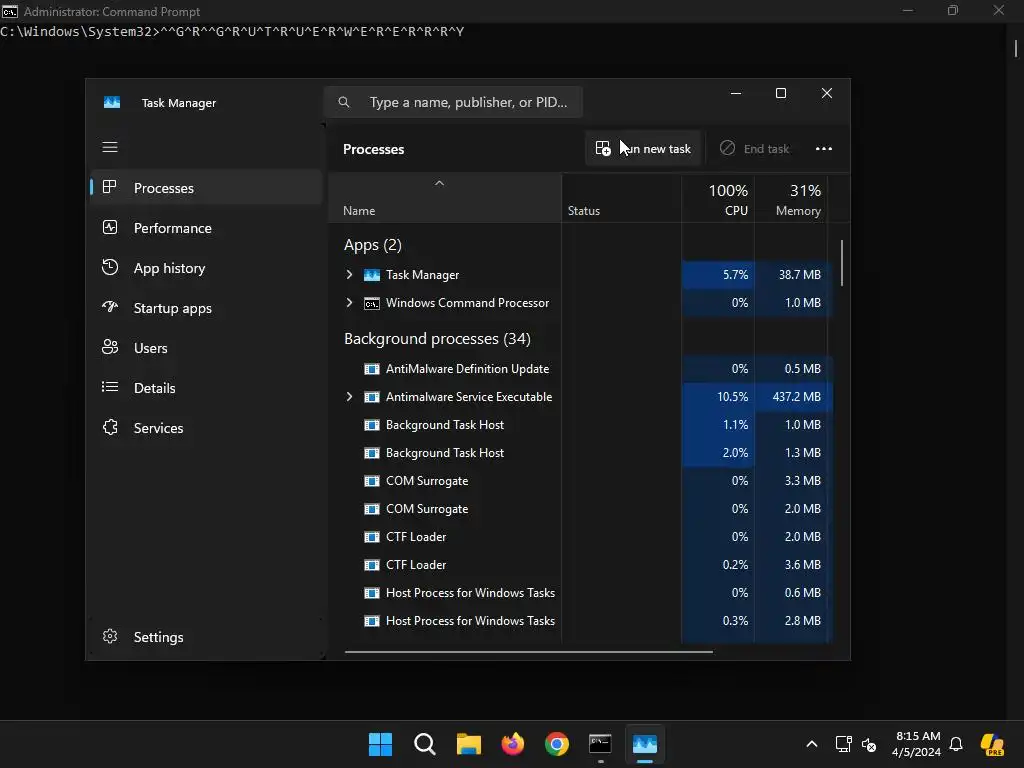Click the muted volume tray icon
This screenshot has height=768, width=1024.
click(x=869, y=744)
